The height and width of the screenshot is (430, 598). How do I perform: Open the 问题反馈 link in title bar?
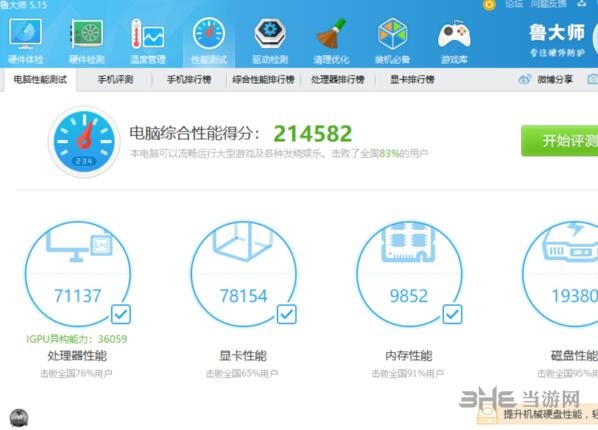[548, 4]
